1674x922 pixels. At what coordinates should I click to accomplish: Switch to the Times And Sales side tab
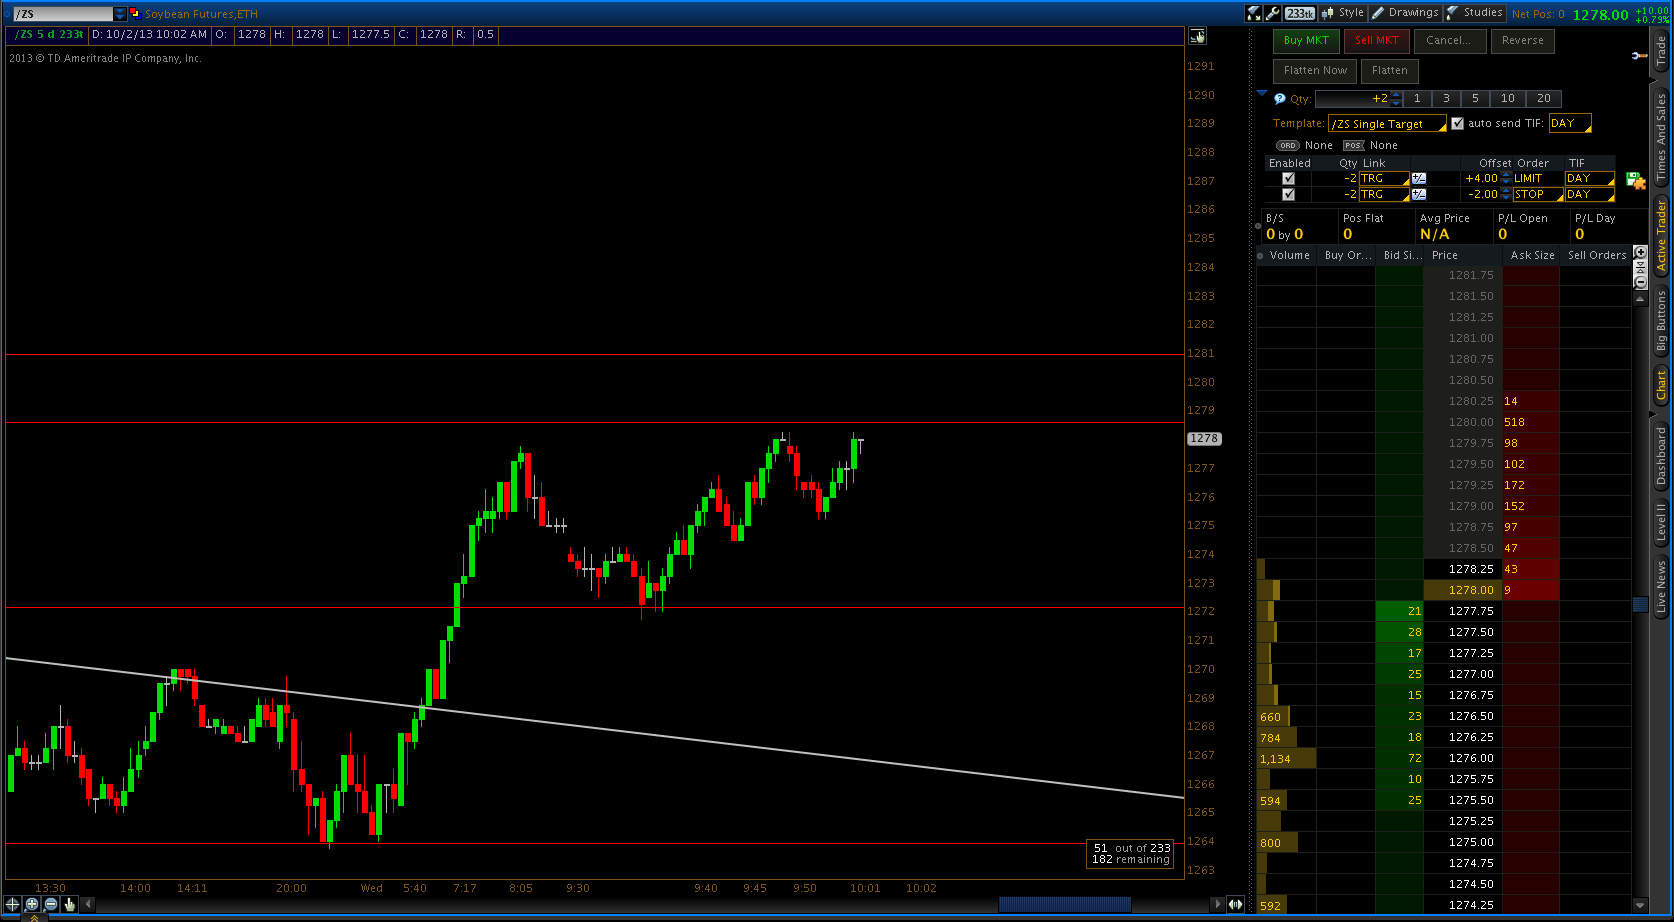1661,137
